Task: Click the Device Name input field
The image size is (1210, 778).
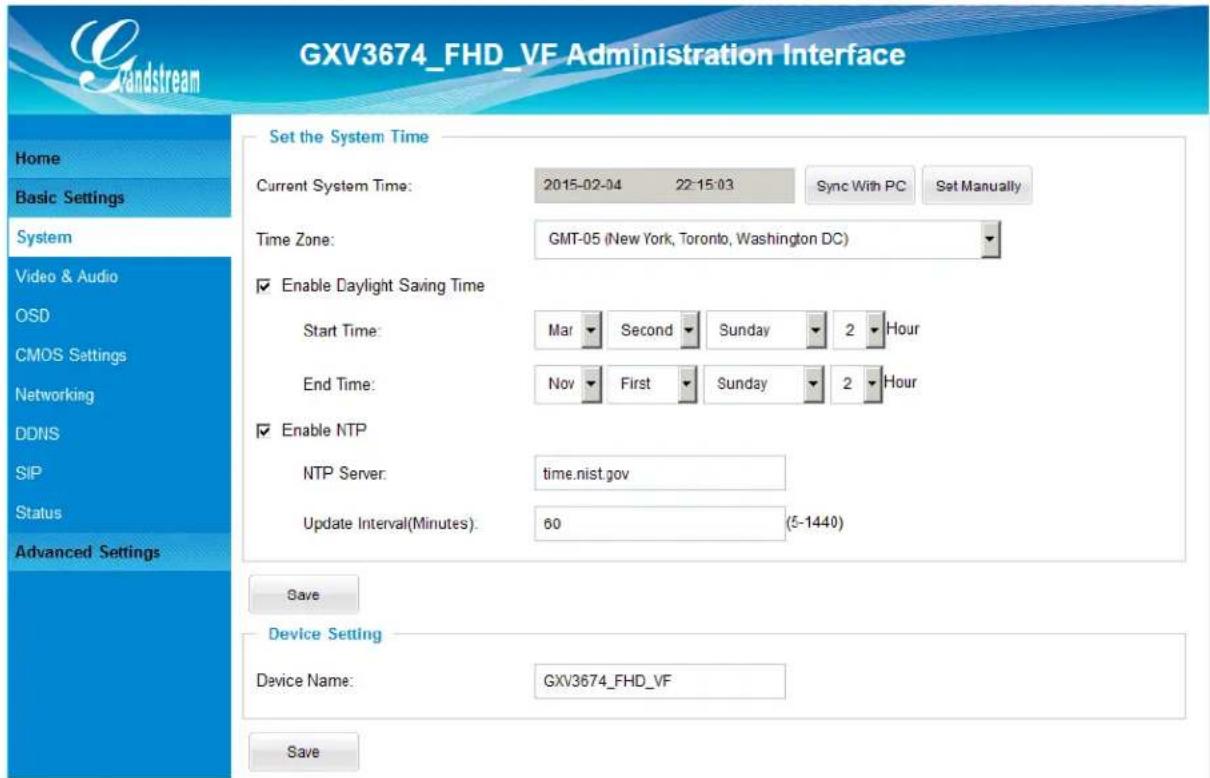Action: coord(660,682)
